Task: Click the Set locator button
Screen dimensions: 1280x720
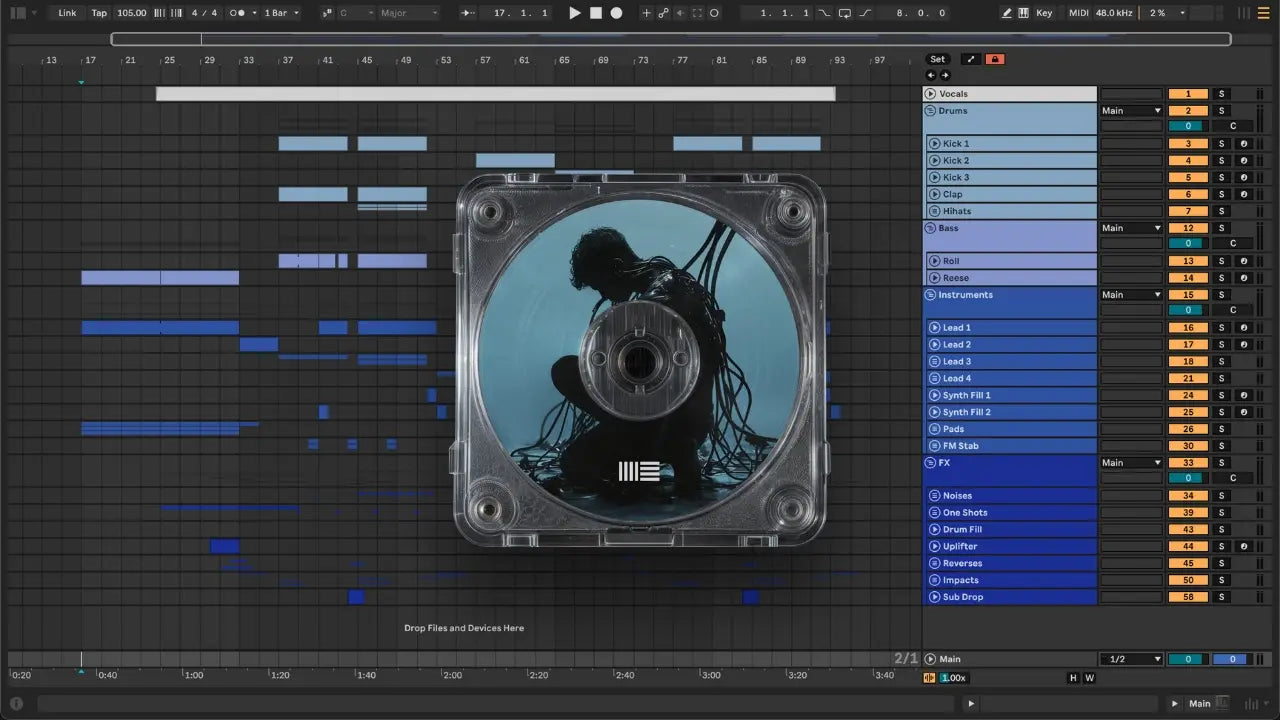Action: (x=937, y=59)
